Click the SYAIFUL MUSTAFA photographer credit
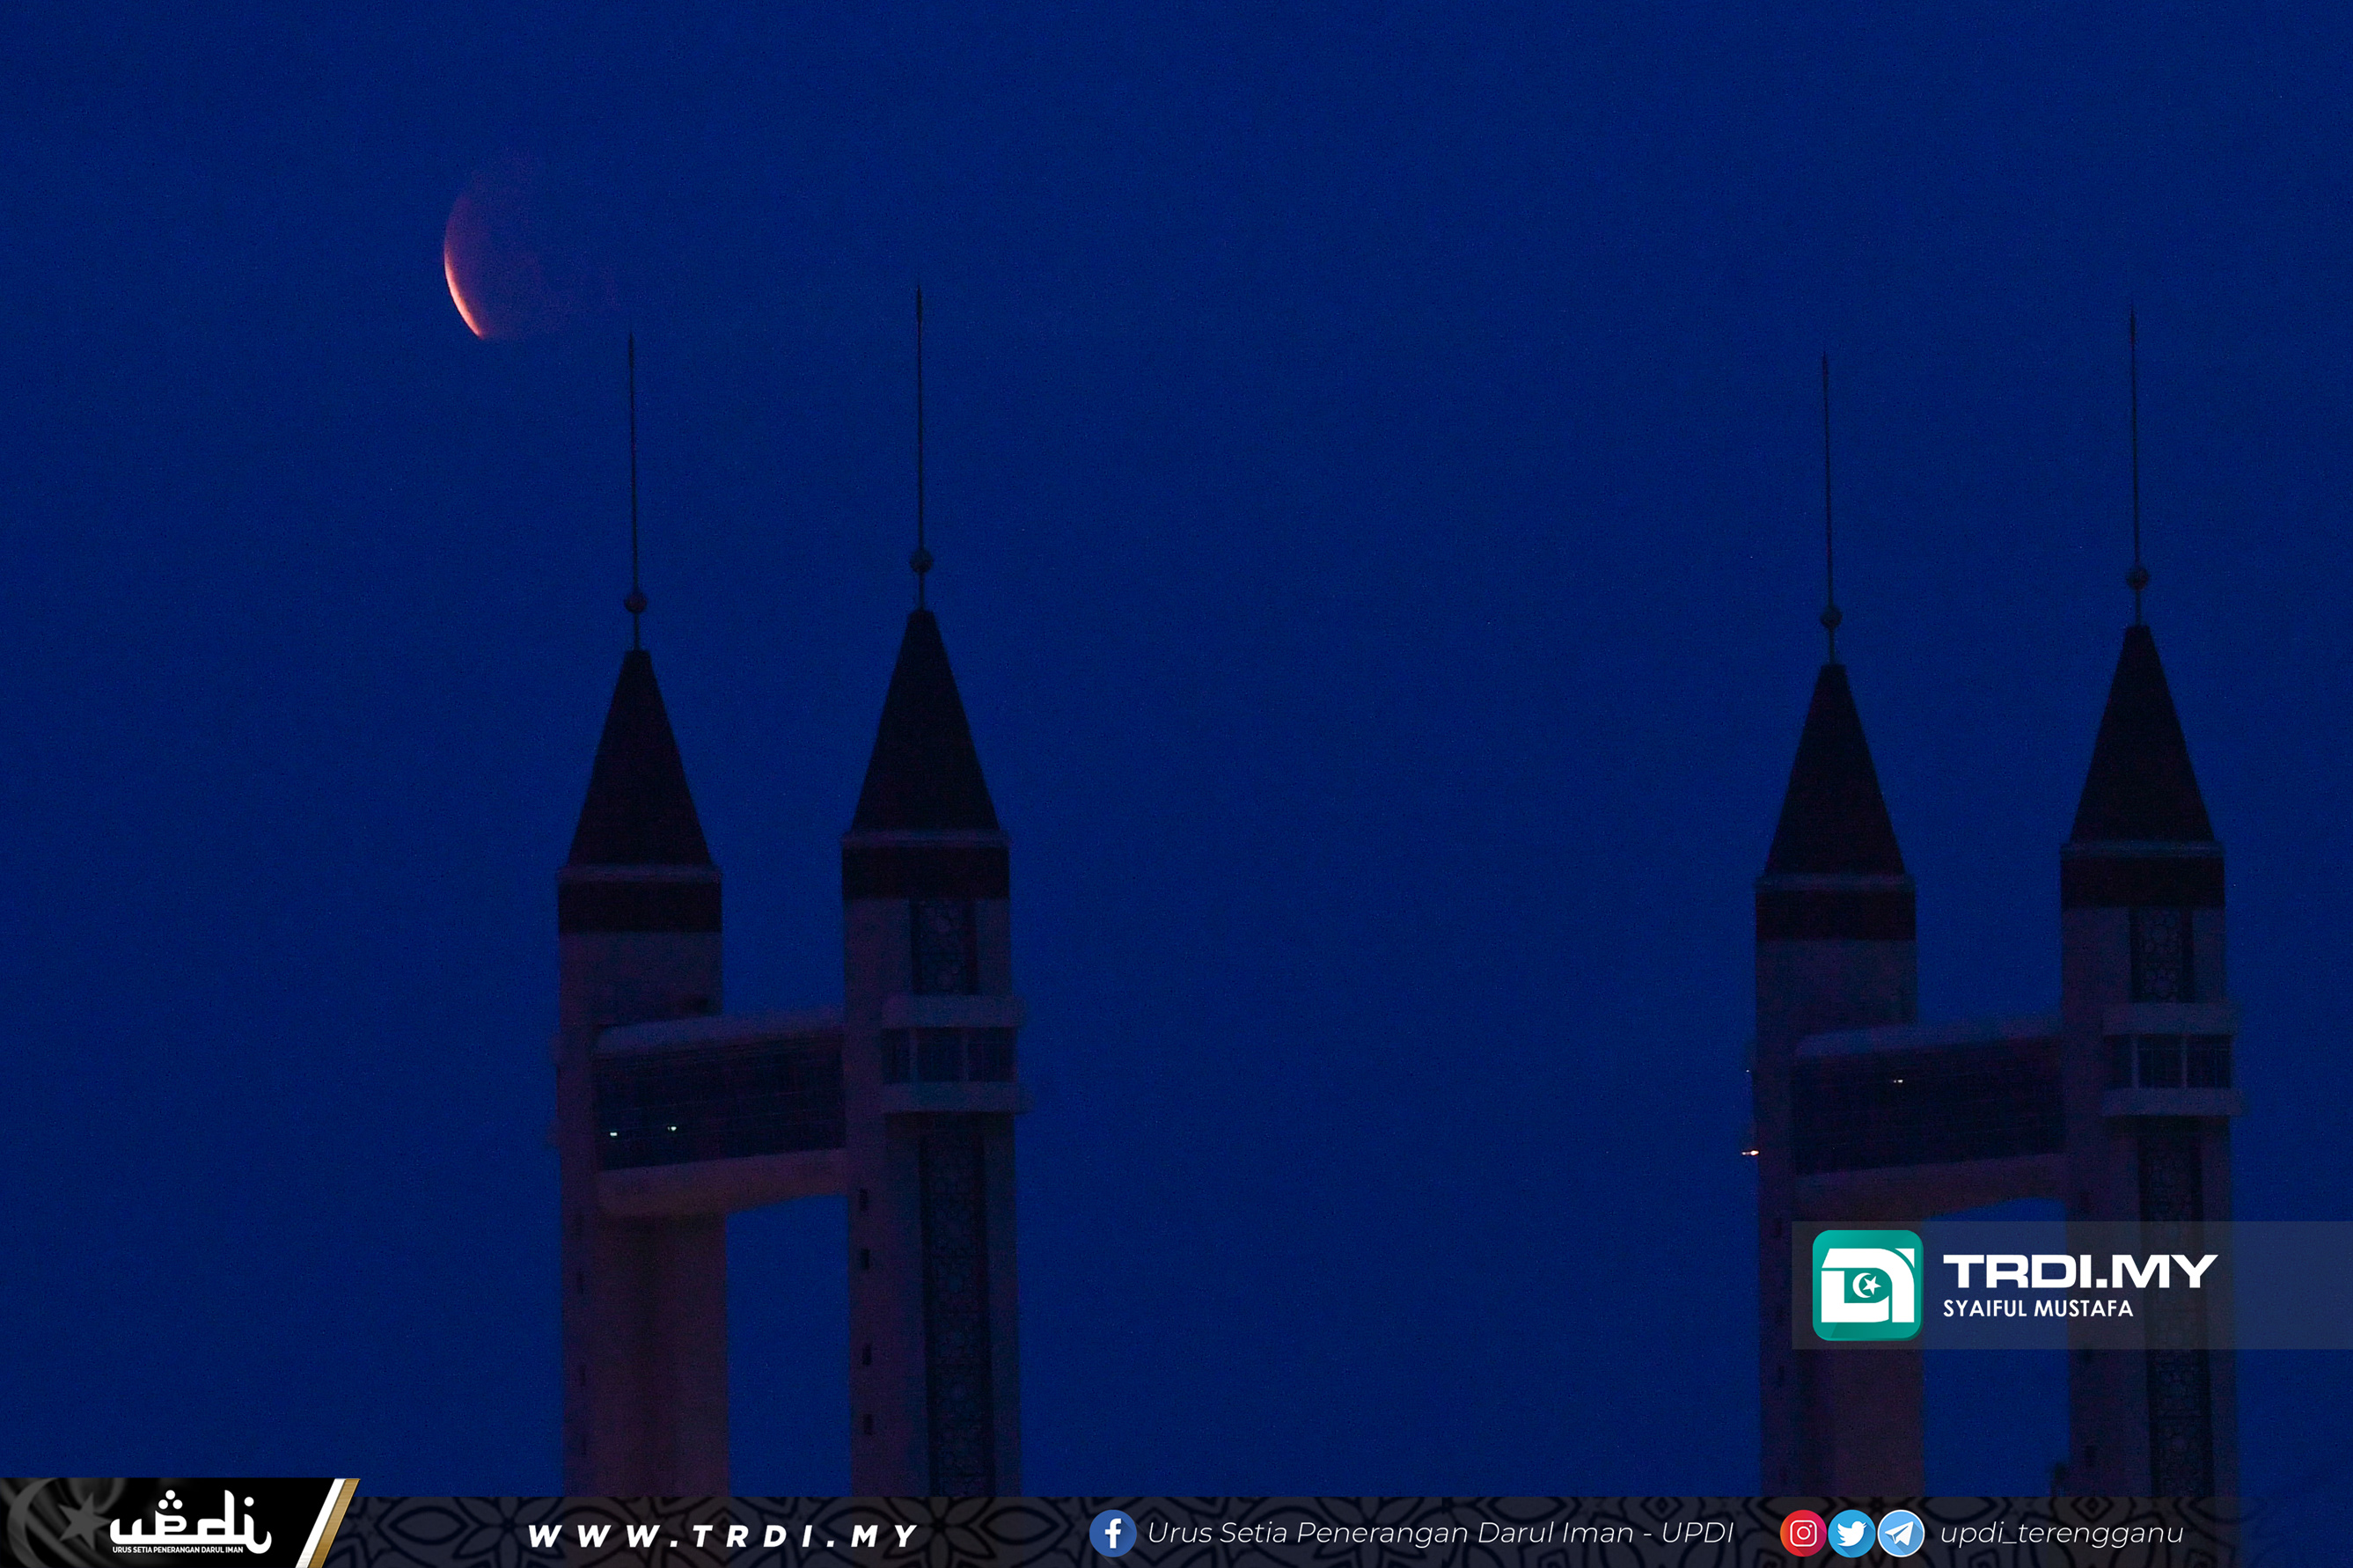2353x1568 pixels. pos(2037,1309)
